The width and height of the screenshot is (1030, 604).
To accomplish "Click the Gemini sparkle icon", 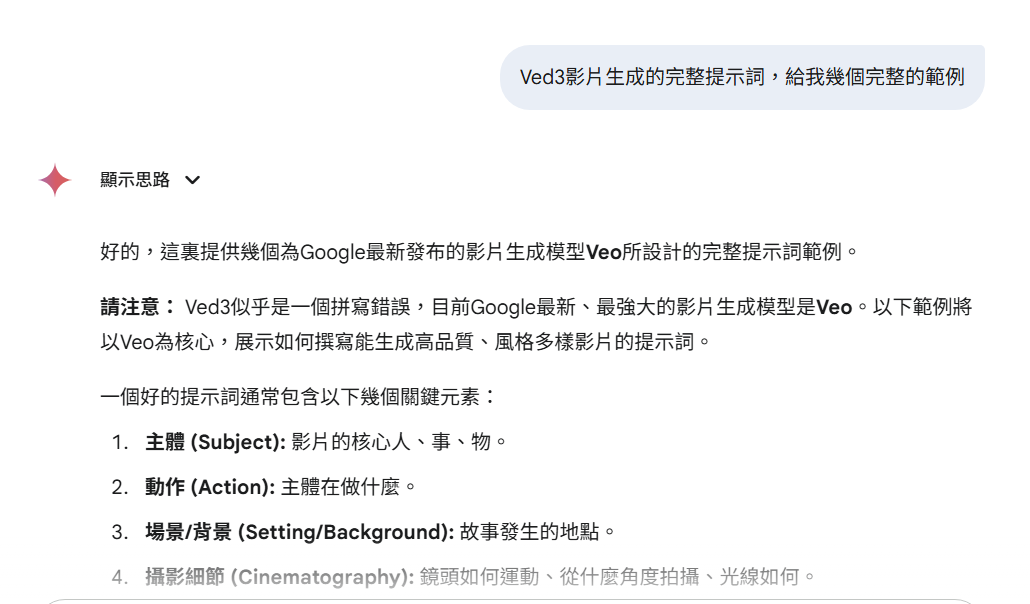I will click(x=55, y=179).
